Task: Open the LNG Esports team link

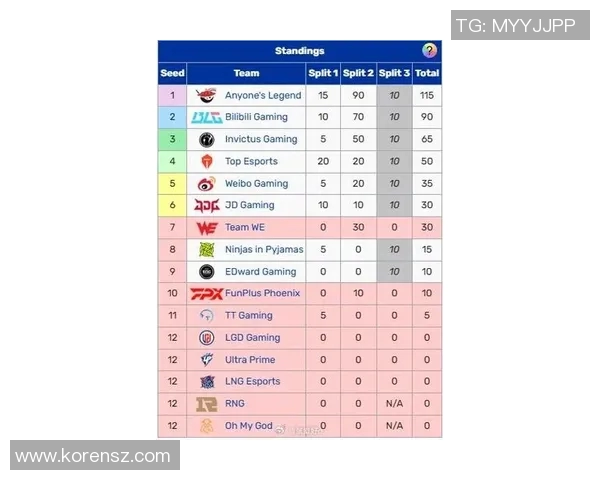Action: click(252, 381)
